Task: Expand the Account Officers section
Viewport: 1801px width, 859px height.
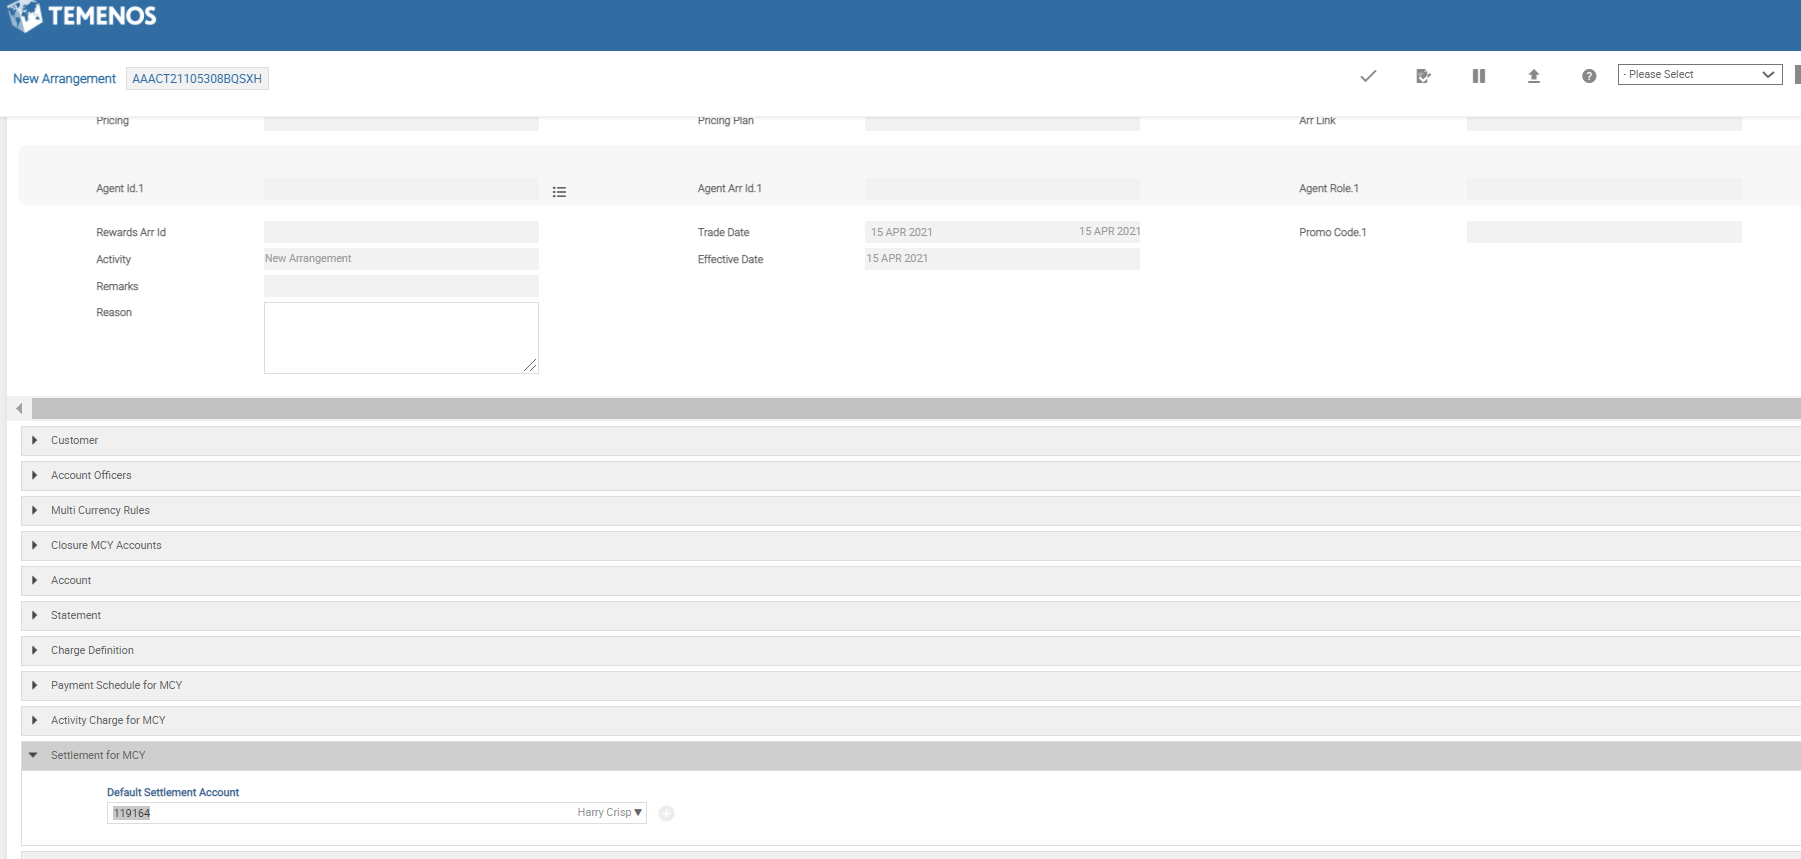Action: tap(91, 476)
